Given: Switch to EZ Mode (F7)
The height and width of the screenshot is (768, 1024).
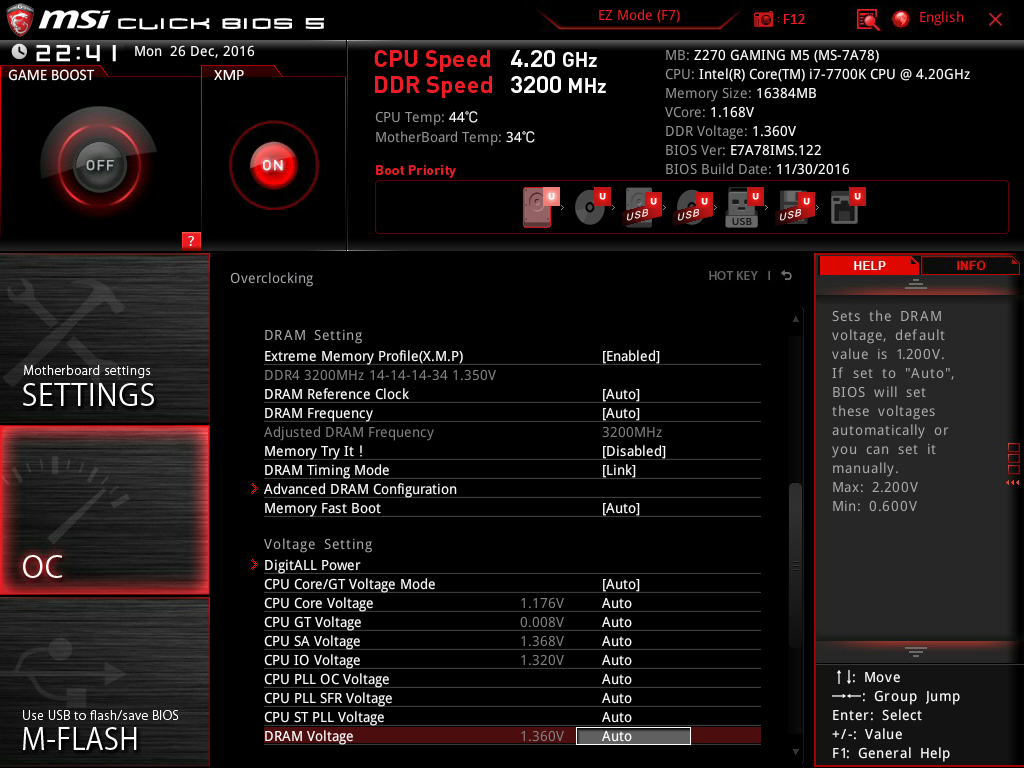Looking at the screenshot, I should tap(639, 16).
